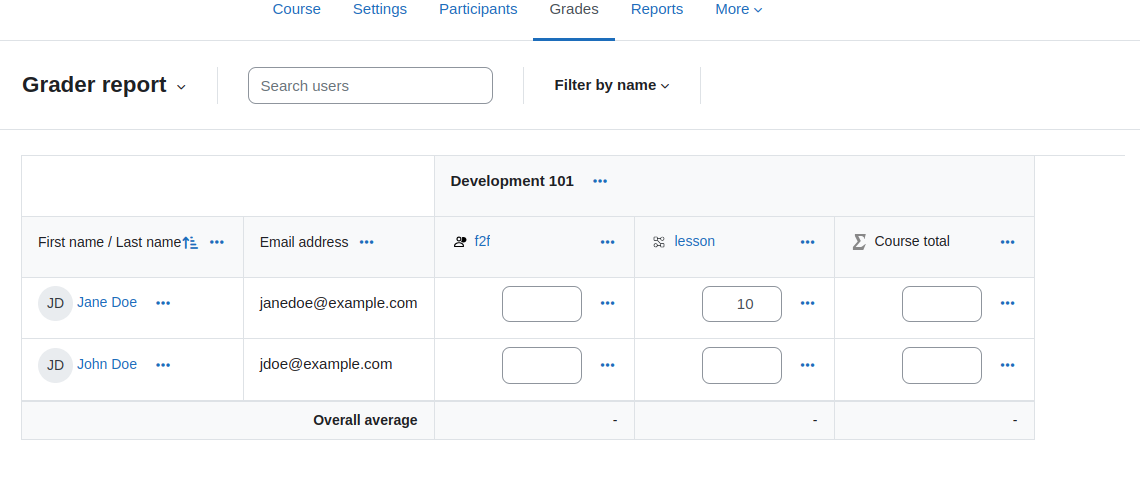Image resolution: width=1140 pixels, height=495 pixels.
Task: Click Jane Doe's lesson grade field
Action: (x=742, y=304)
